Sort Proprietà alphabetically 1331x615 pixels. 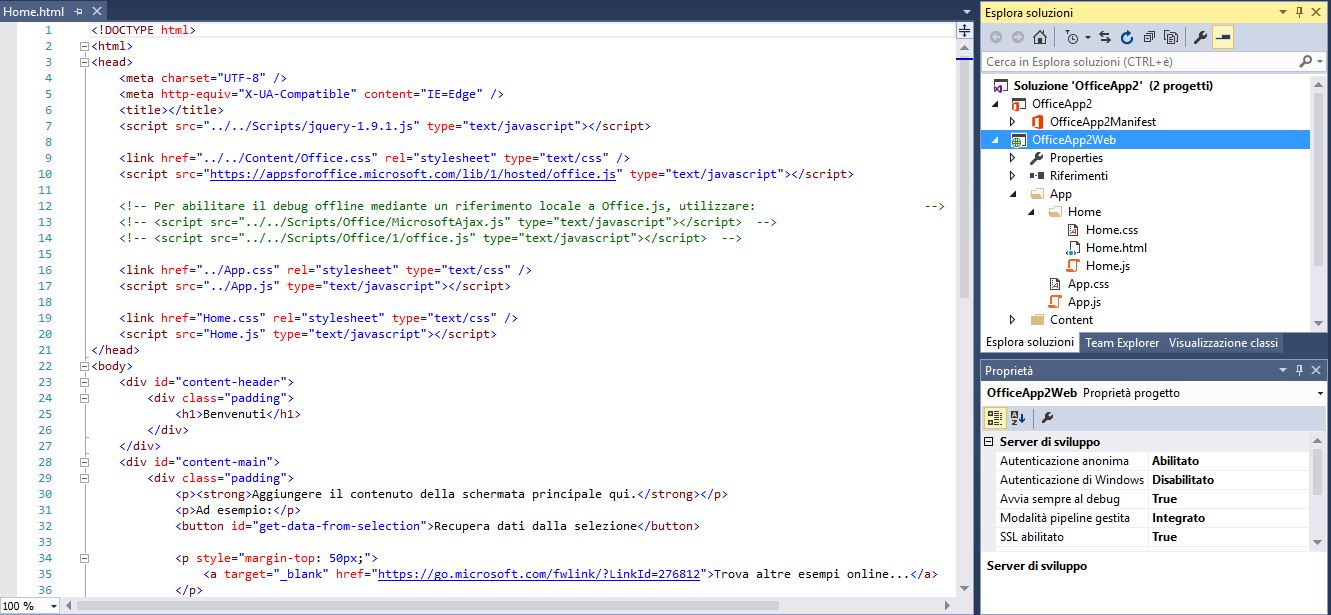[x=1018, y=418]
